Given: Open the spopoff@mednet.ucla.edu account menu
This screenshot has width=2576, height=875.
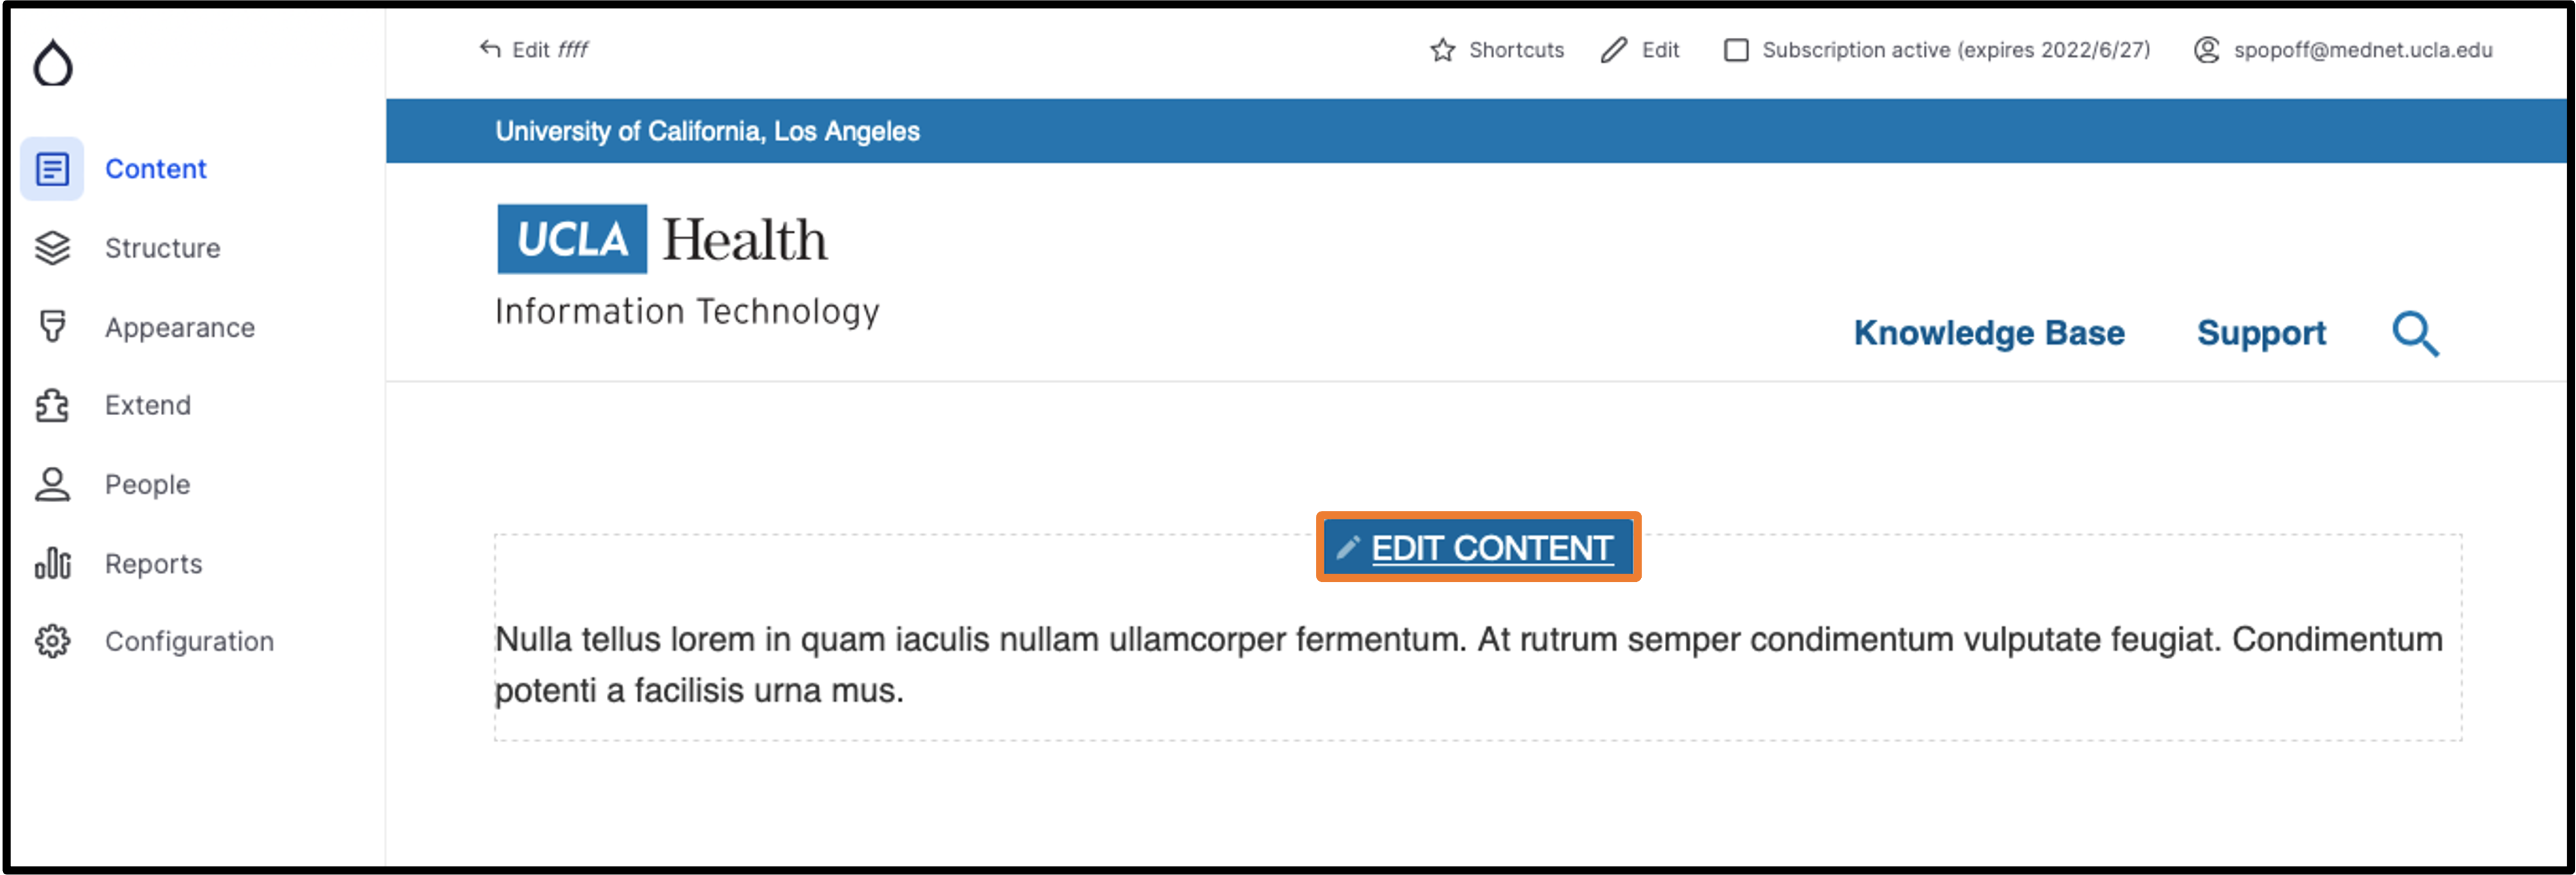Looking at the screenshot, I should tap(2342, 50).
